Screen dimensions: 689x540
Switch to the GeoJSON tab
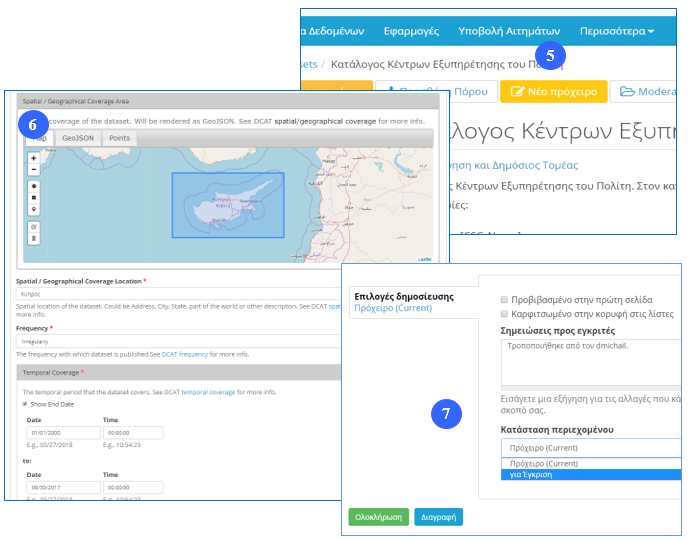(78, 138)
